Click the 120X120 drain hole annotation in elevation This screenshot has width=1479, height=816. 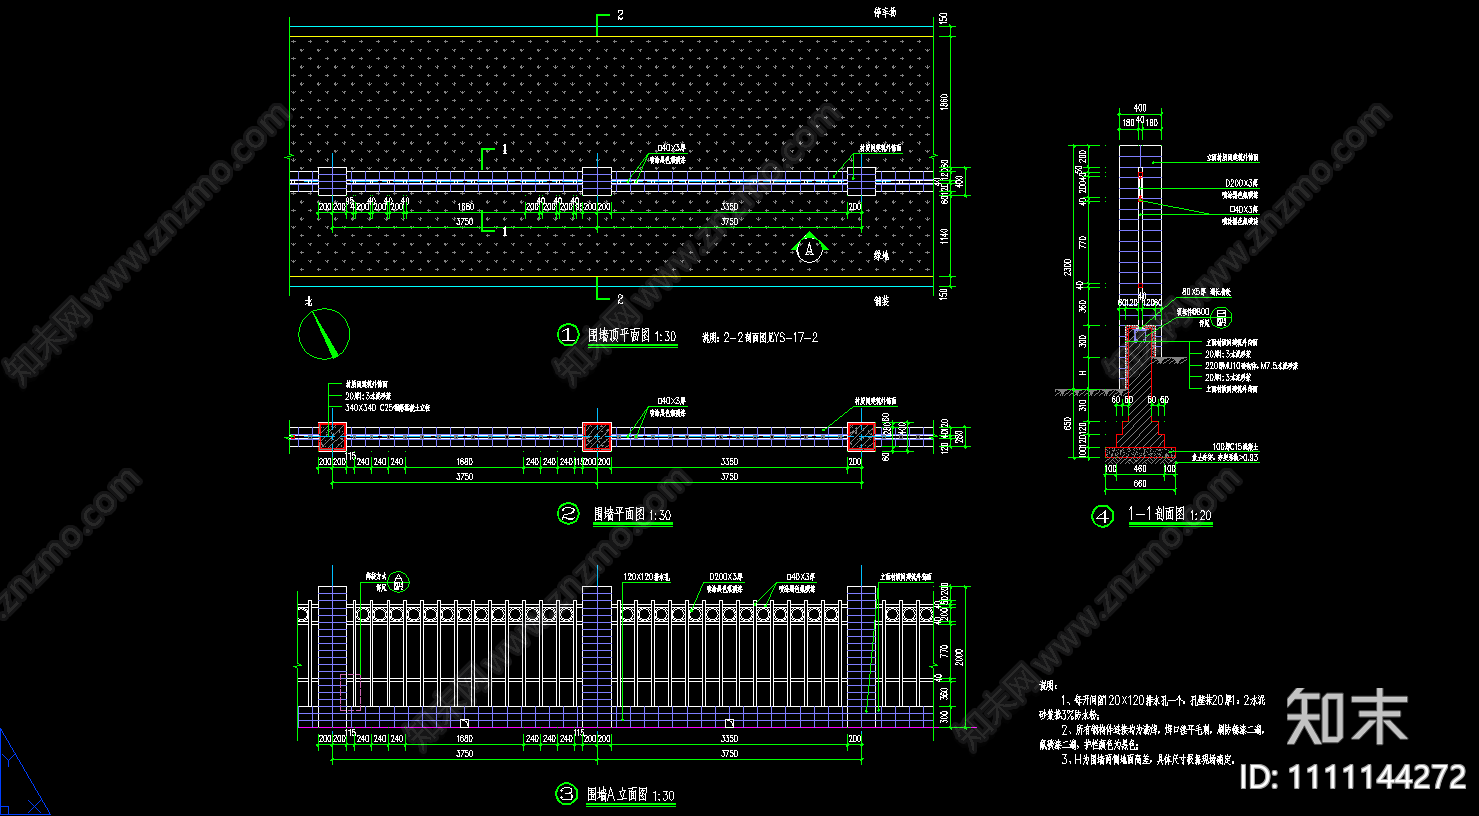click(646, 577)
